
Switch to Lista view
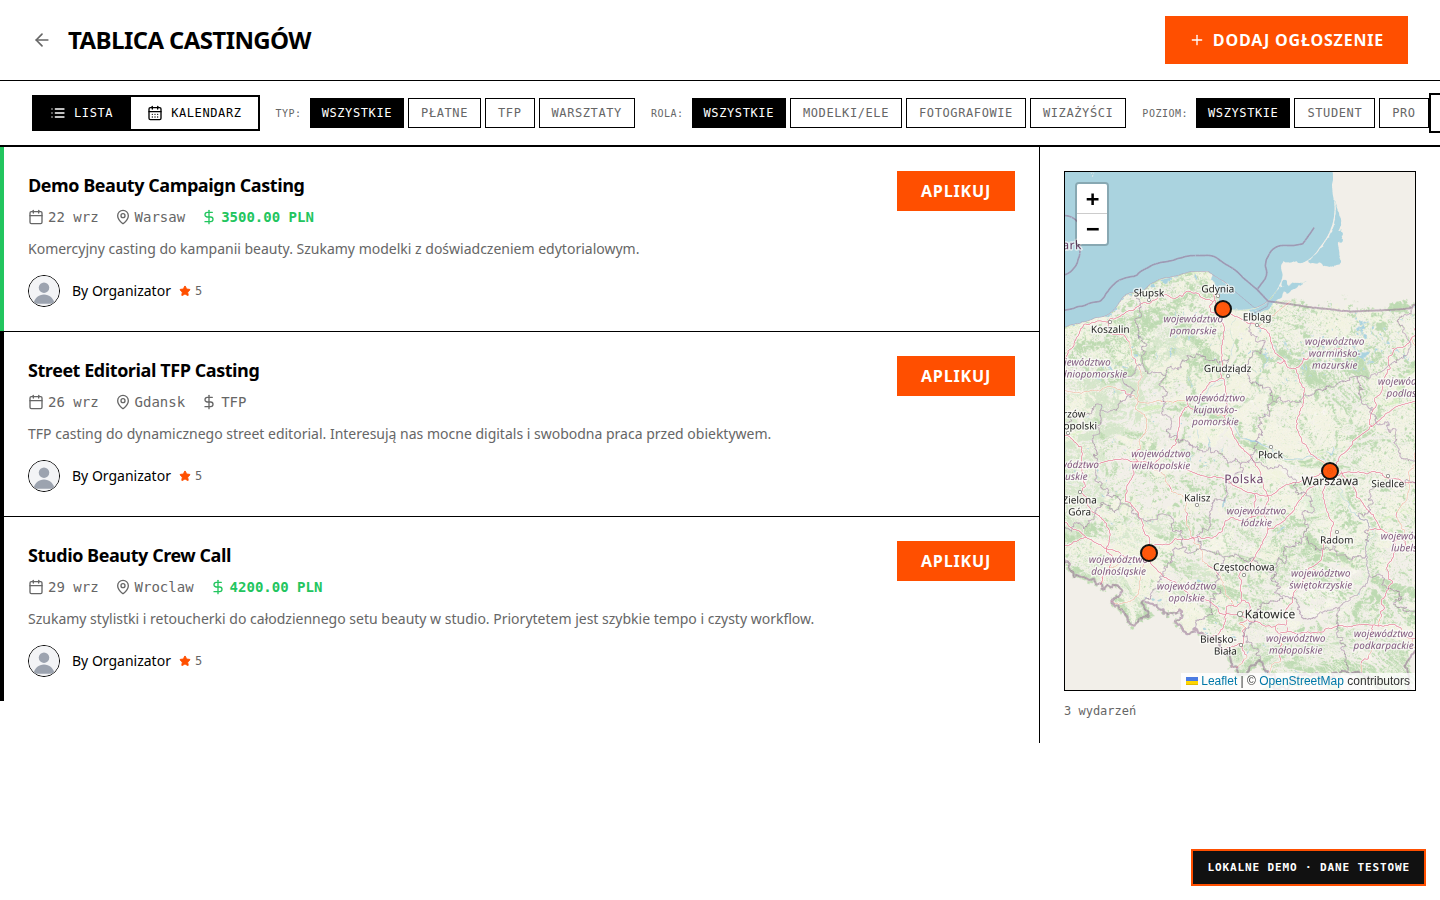(x=82, y=113)
